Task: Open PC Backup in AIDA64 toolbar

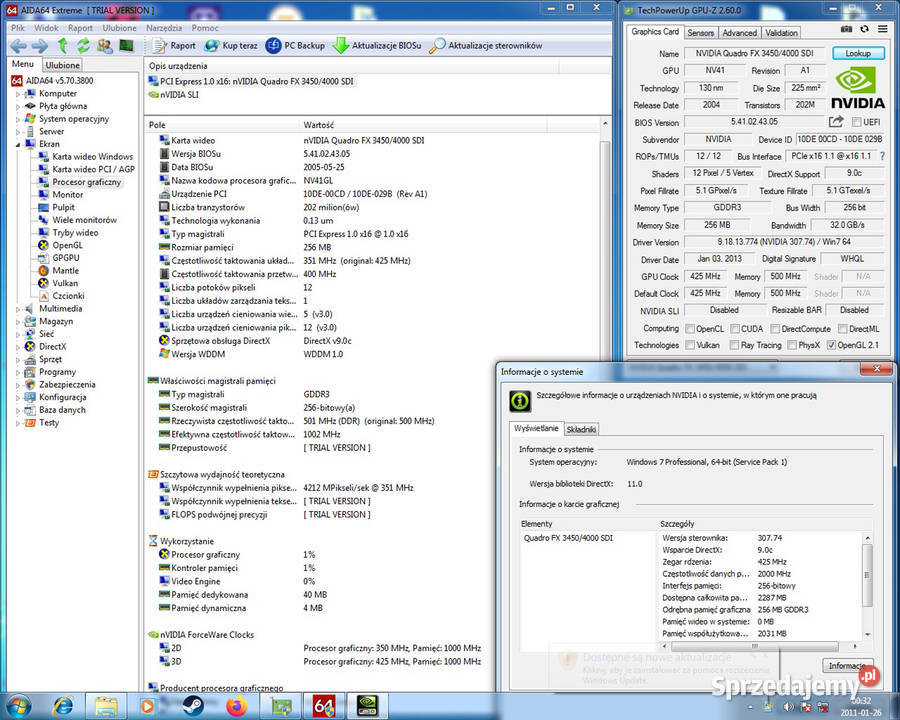Action: [296, 45]
